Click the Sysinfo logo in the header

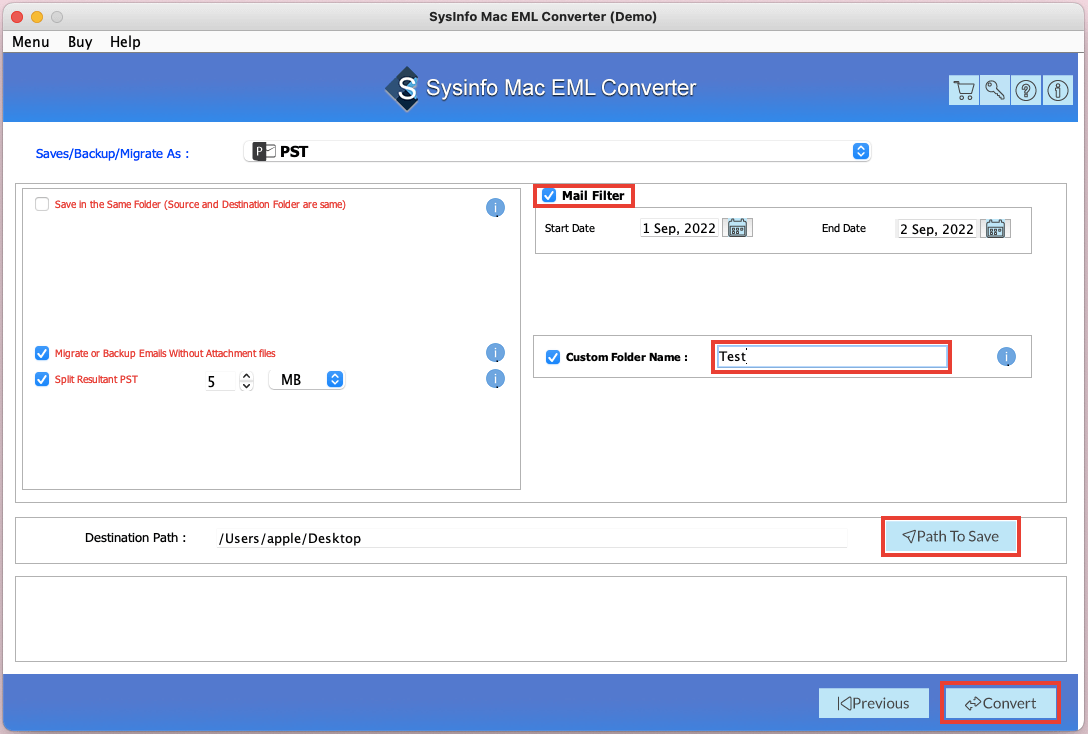pyautogui.click(x=402, y=88)
